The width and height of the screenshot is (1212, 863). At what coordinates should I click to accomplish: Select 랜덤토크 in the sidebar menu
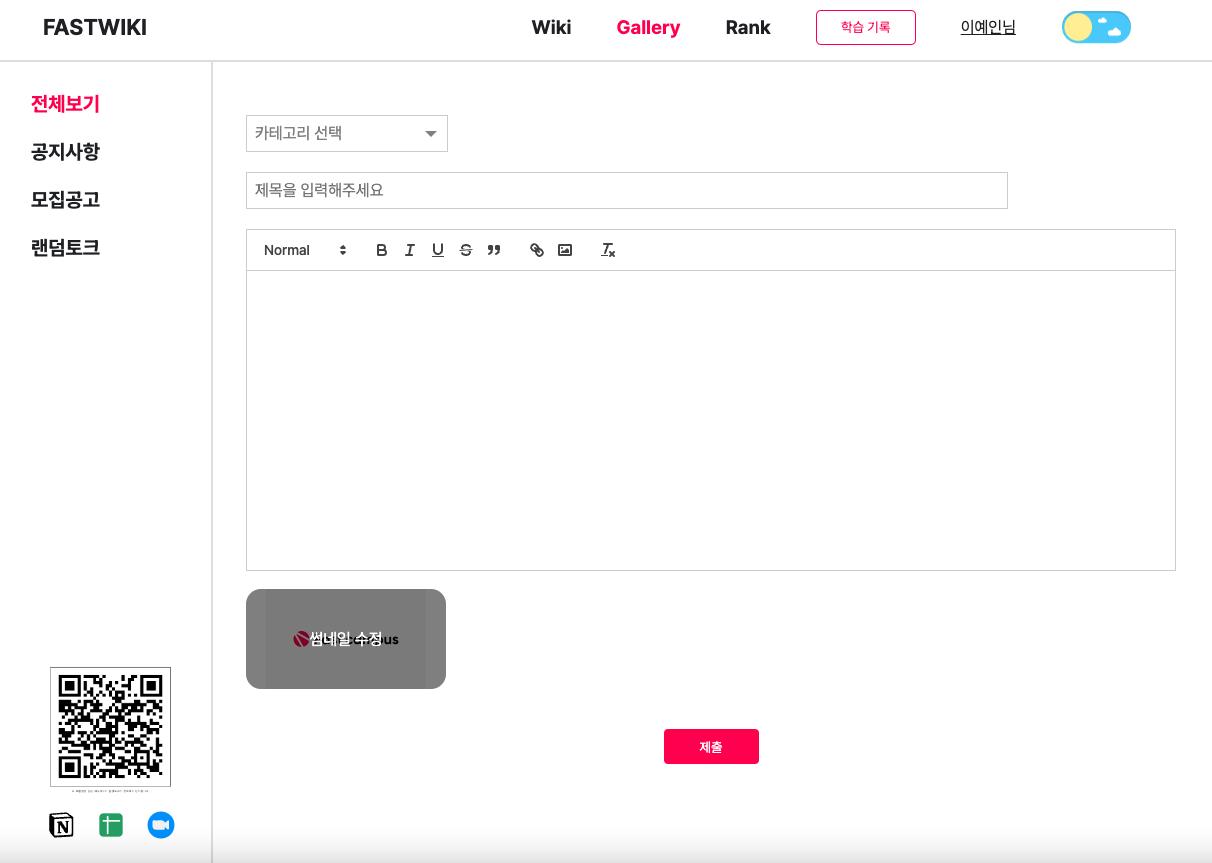click(x=65, y=247)
